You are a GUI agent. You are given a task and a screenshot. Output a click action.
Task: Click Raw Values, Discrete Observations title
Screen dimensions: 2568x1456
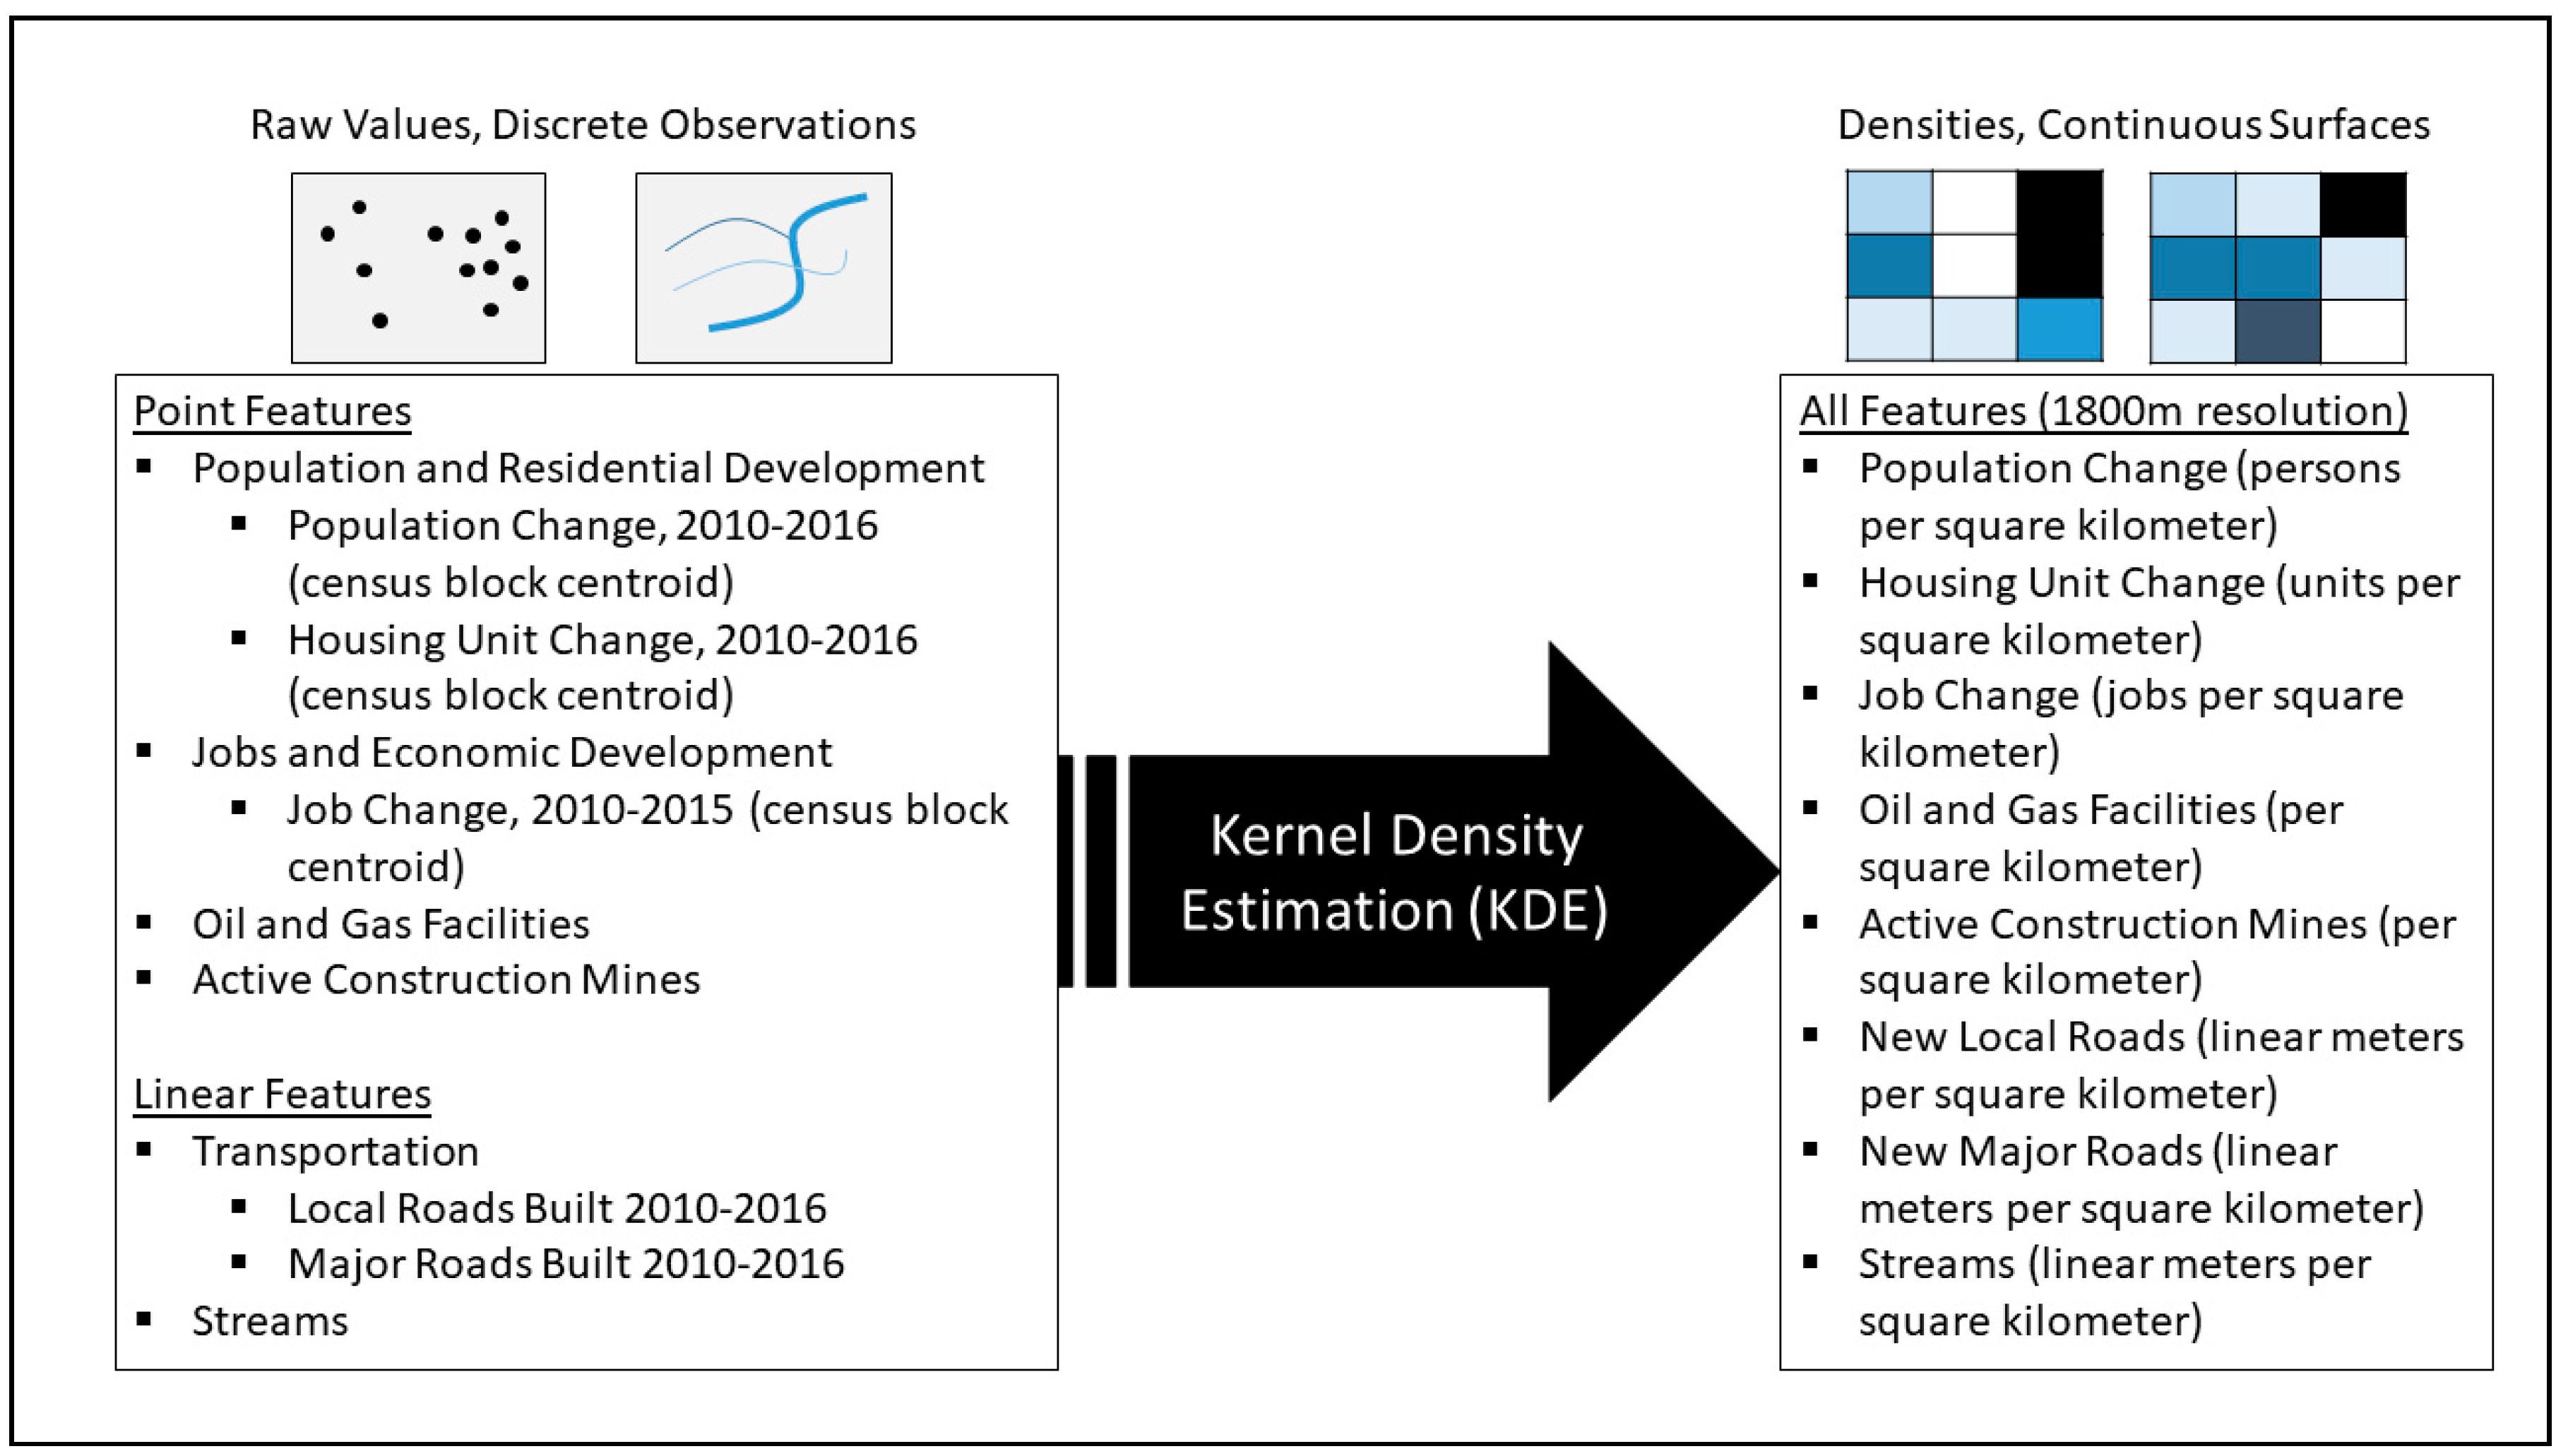[582, 125]
